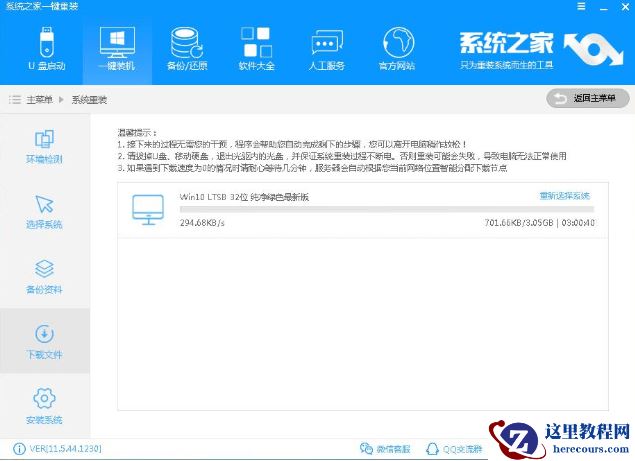Viewport: 635px width, 461px height.
Task: Open the U盘启动 USB boot icon
Action: [47, 42]
